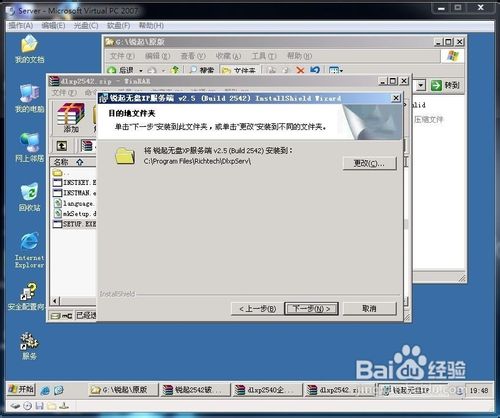Screen dimensions: 500x418
Task: Open Virtual PC 操作(A) menu
Action: 21,26
